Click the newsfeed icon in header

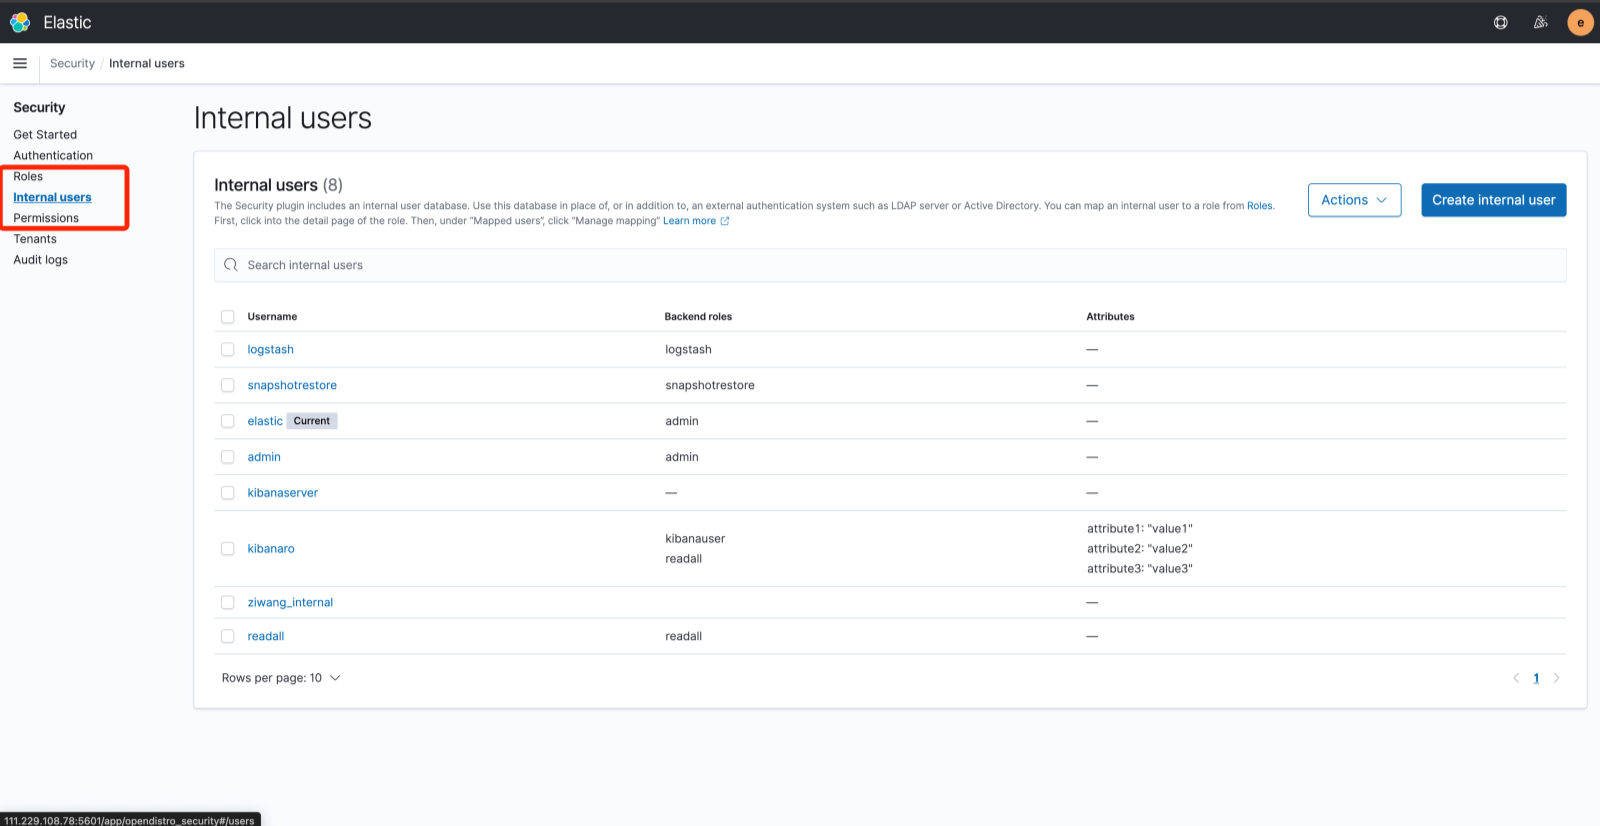[x=1540, y=22]
